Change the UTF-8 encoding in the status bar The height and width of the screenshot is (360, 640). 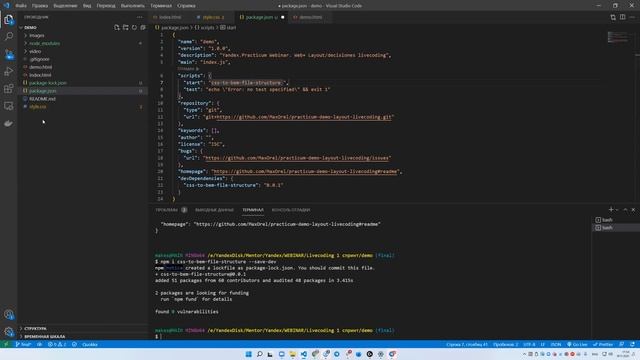(x=529, y=344)
